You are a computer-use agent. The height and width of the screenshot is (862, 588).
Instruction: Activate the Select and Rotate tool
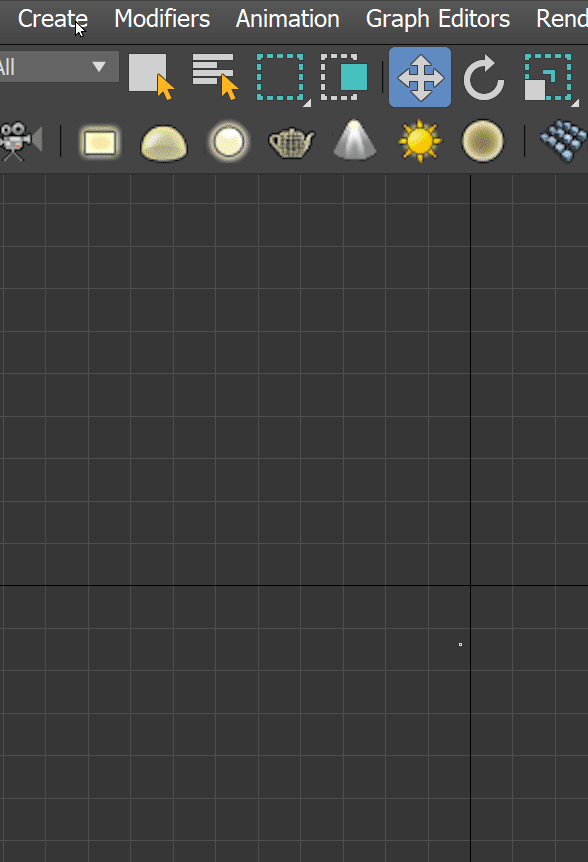(x=484, y=77)
